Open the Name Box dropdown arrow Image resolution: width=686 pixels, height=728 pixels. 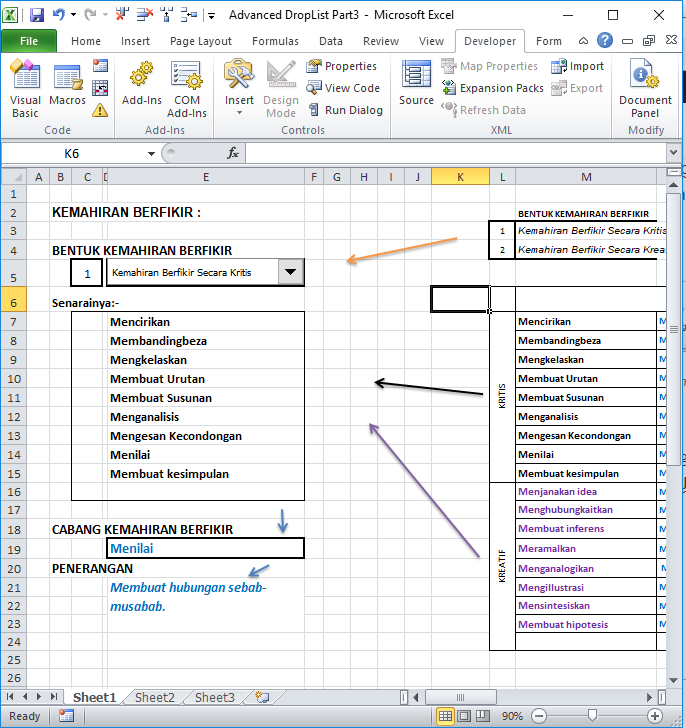tap(151, 153)
